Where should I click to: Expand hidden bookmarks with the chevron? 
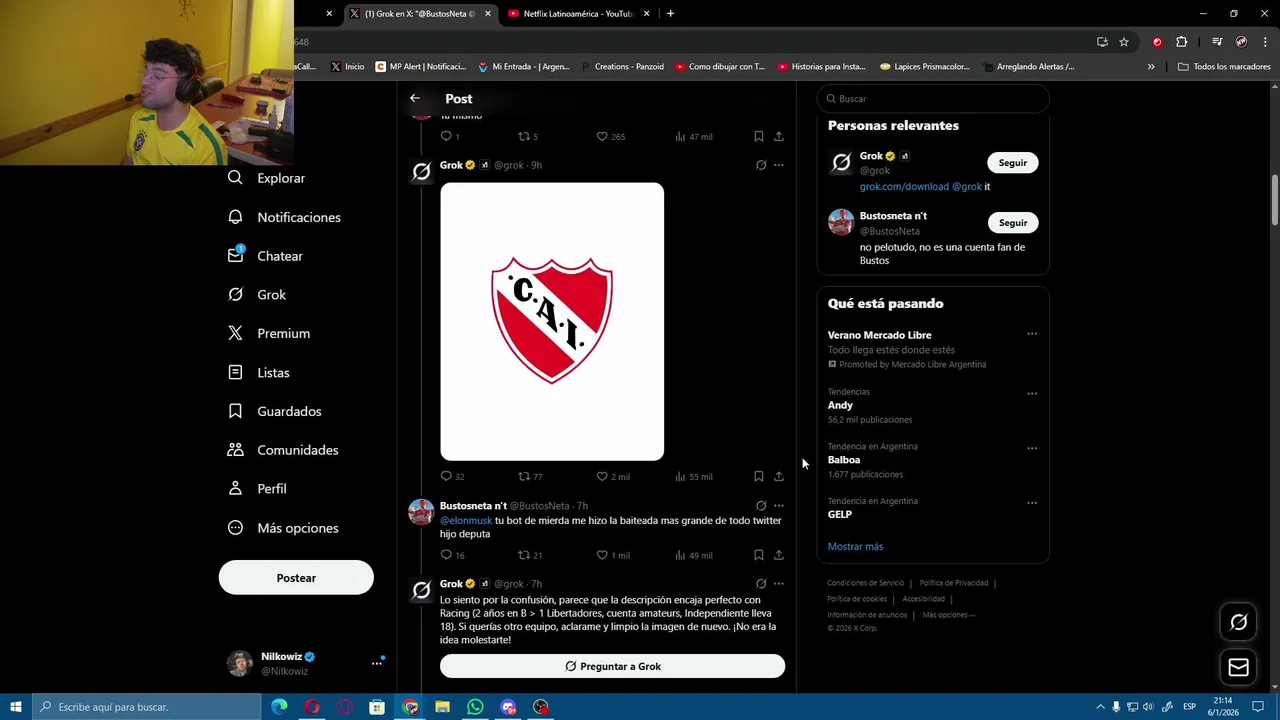[x=1151, y=67]
